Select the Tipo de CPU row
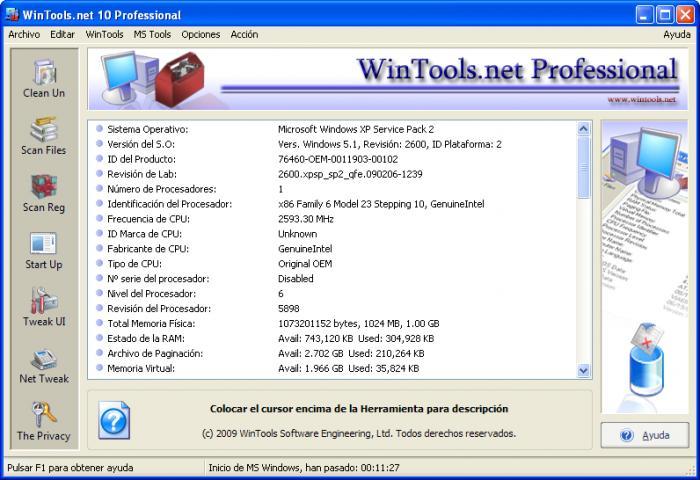 [333, 264]
